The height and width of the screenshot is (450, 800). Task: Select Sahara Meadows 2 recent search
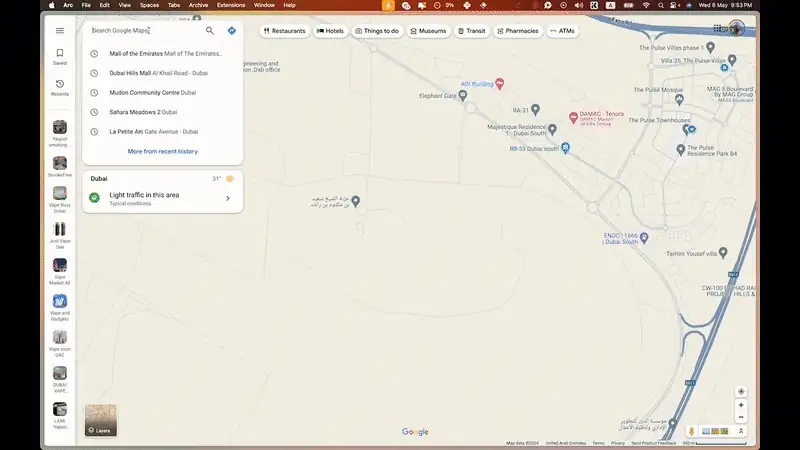click(x=162, y=112)
